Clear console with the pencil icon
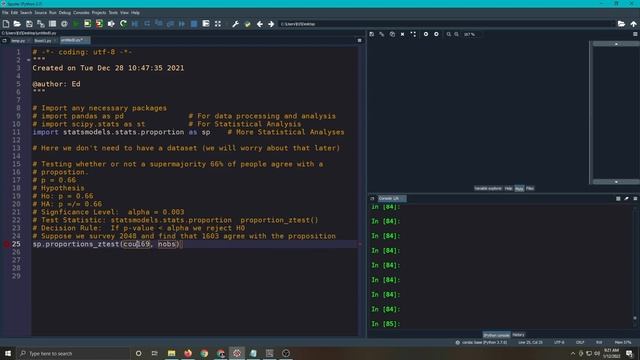640x360 pixels. [627, 198]
